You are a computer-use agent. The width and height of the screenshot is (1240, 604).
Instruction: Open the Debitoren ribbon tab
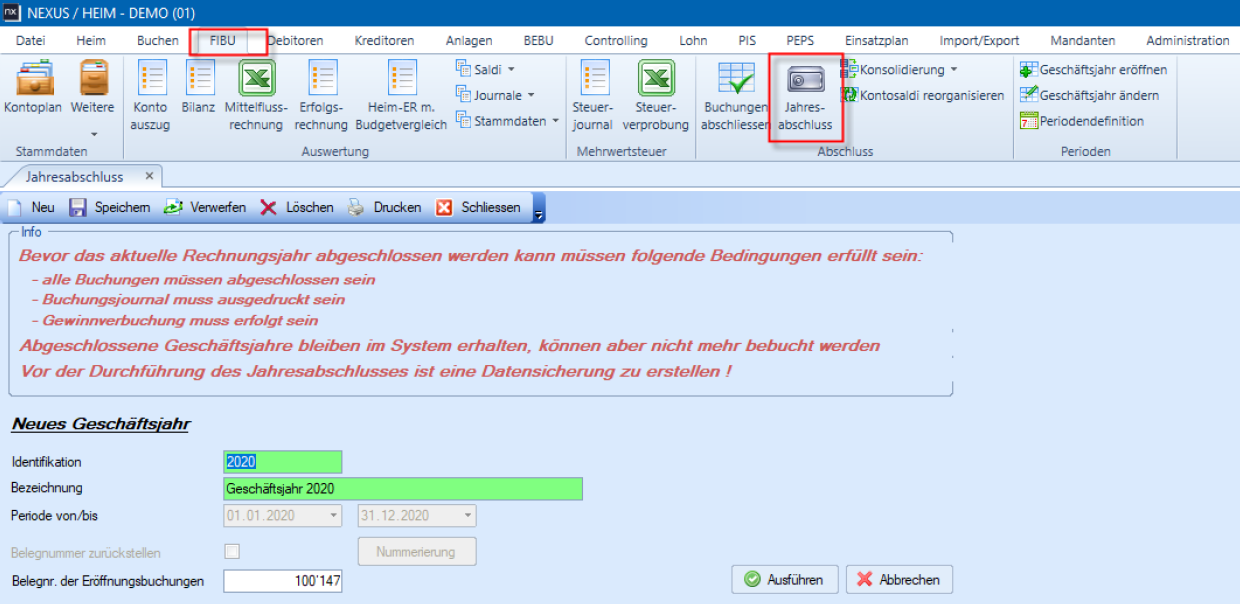pos(295,41)
